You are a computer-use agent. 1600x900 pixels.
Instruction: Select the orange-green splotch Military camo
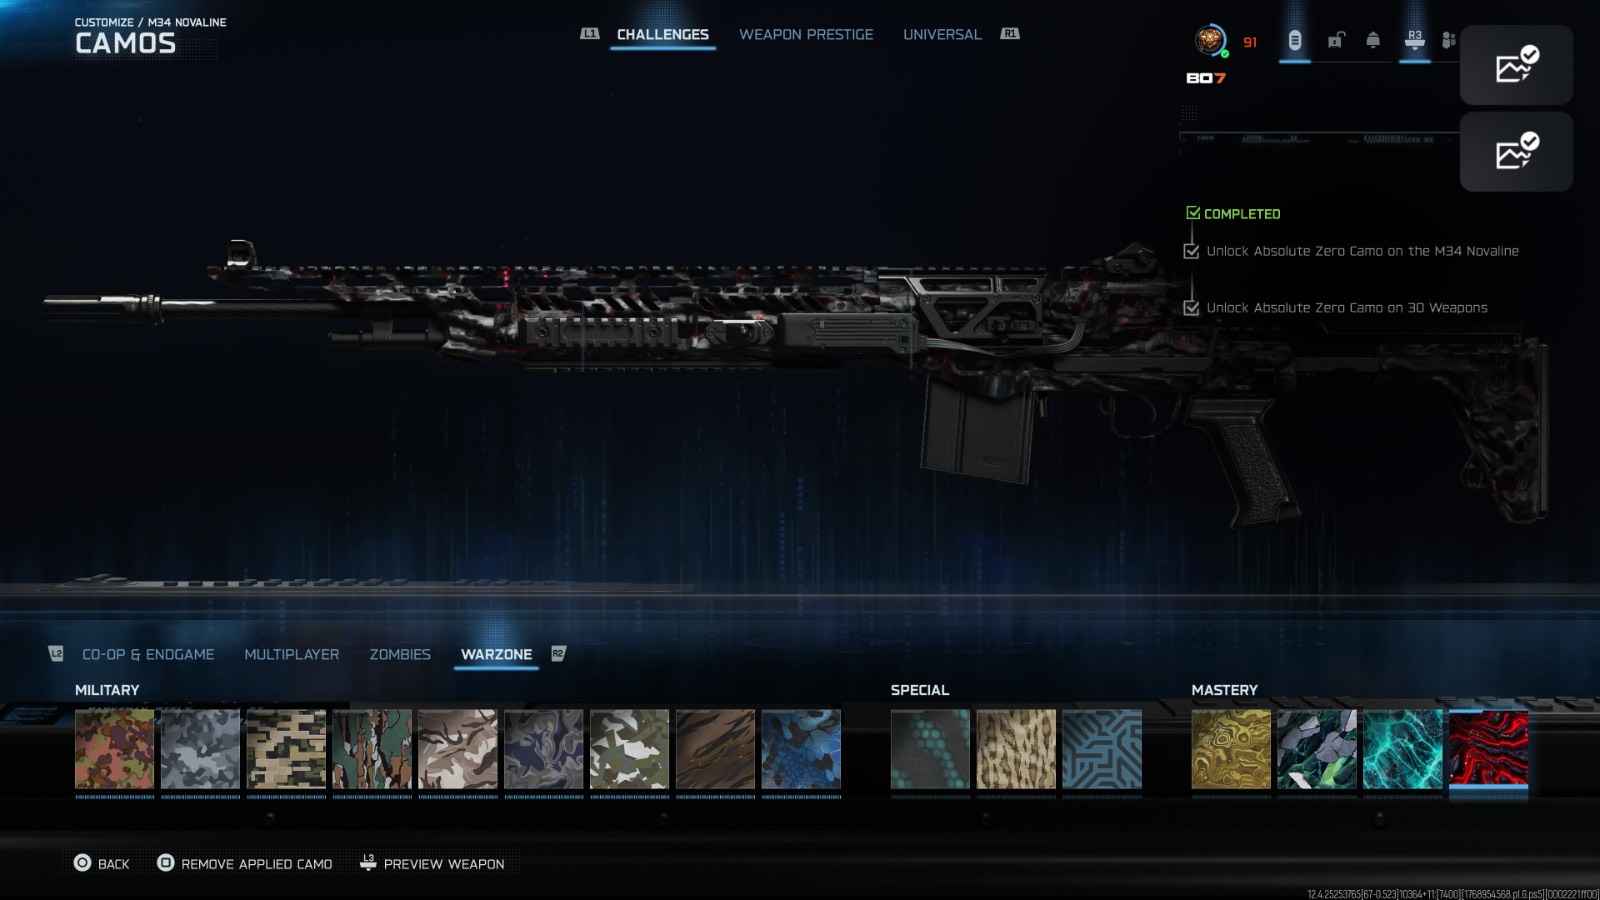click(115, 750)
